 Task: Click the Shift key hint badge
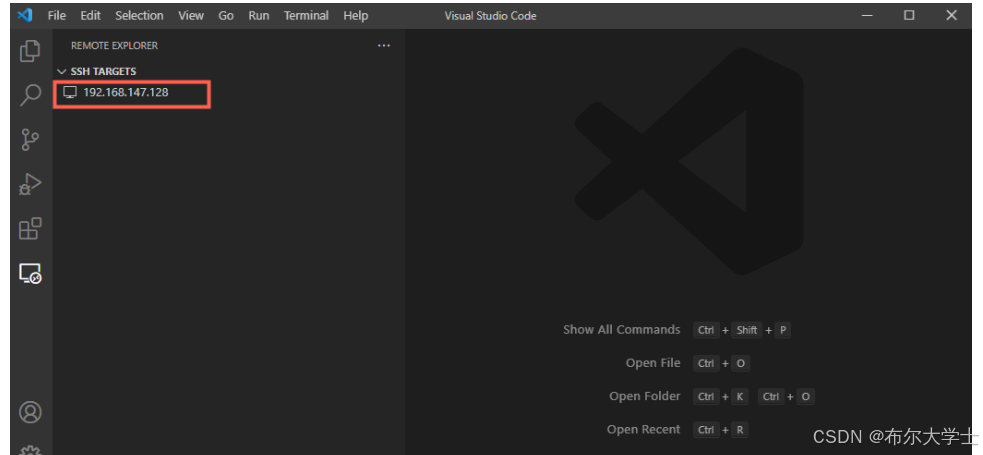[x=747, y=330]
